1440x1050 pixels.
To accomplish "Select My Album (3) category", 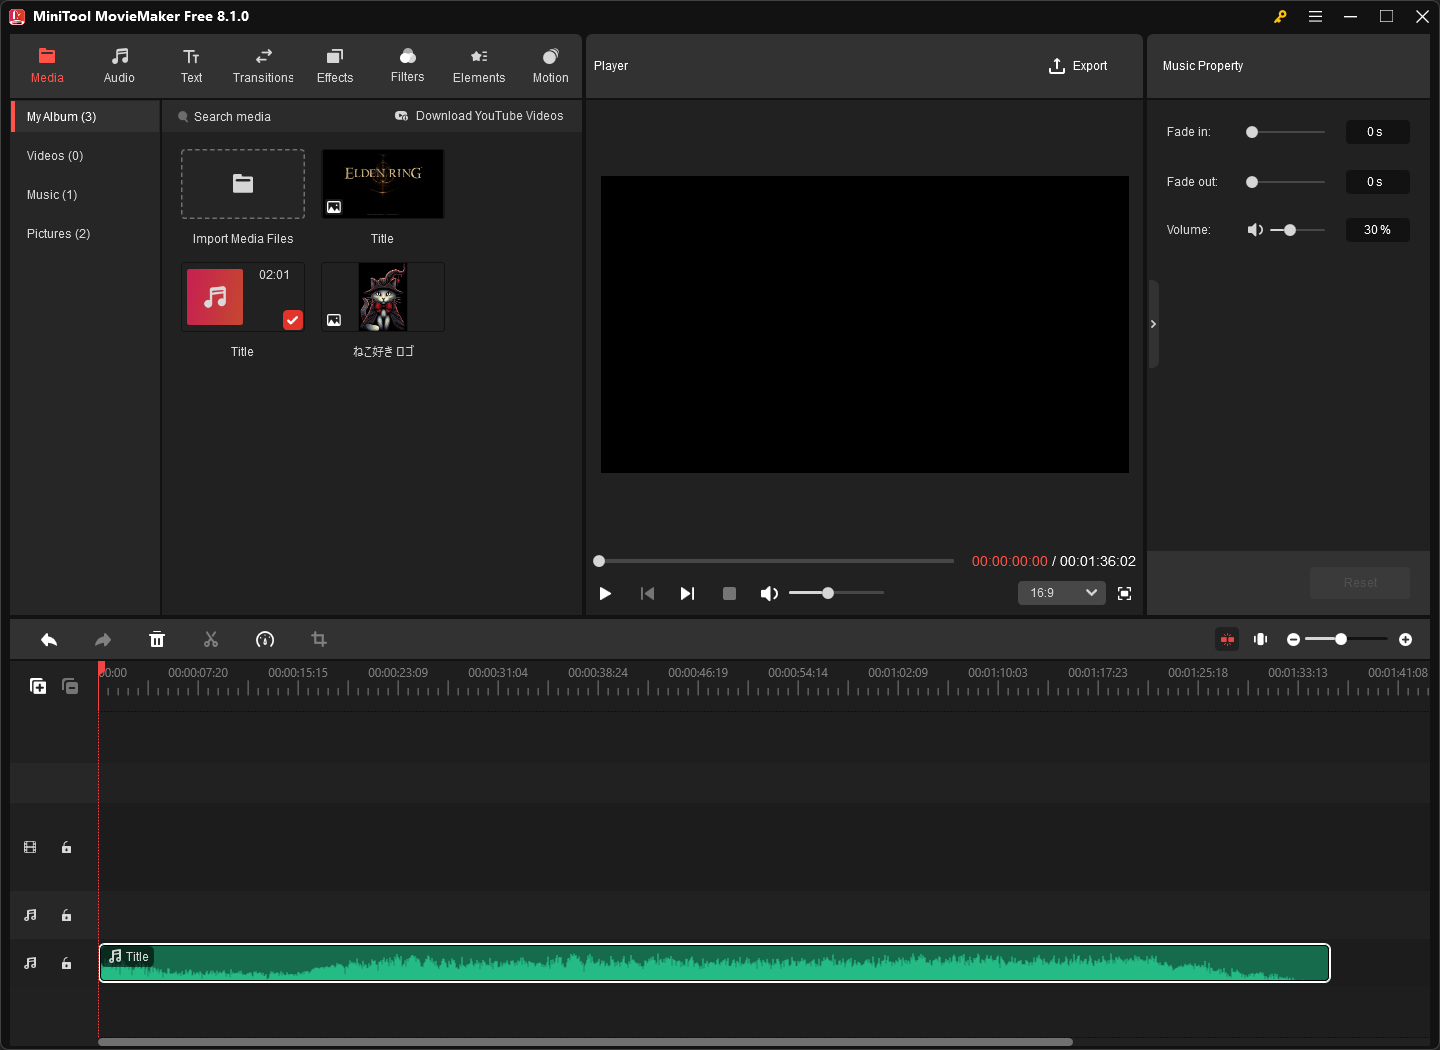I will tap(86, 117).
